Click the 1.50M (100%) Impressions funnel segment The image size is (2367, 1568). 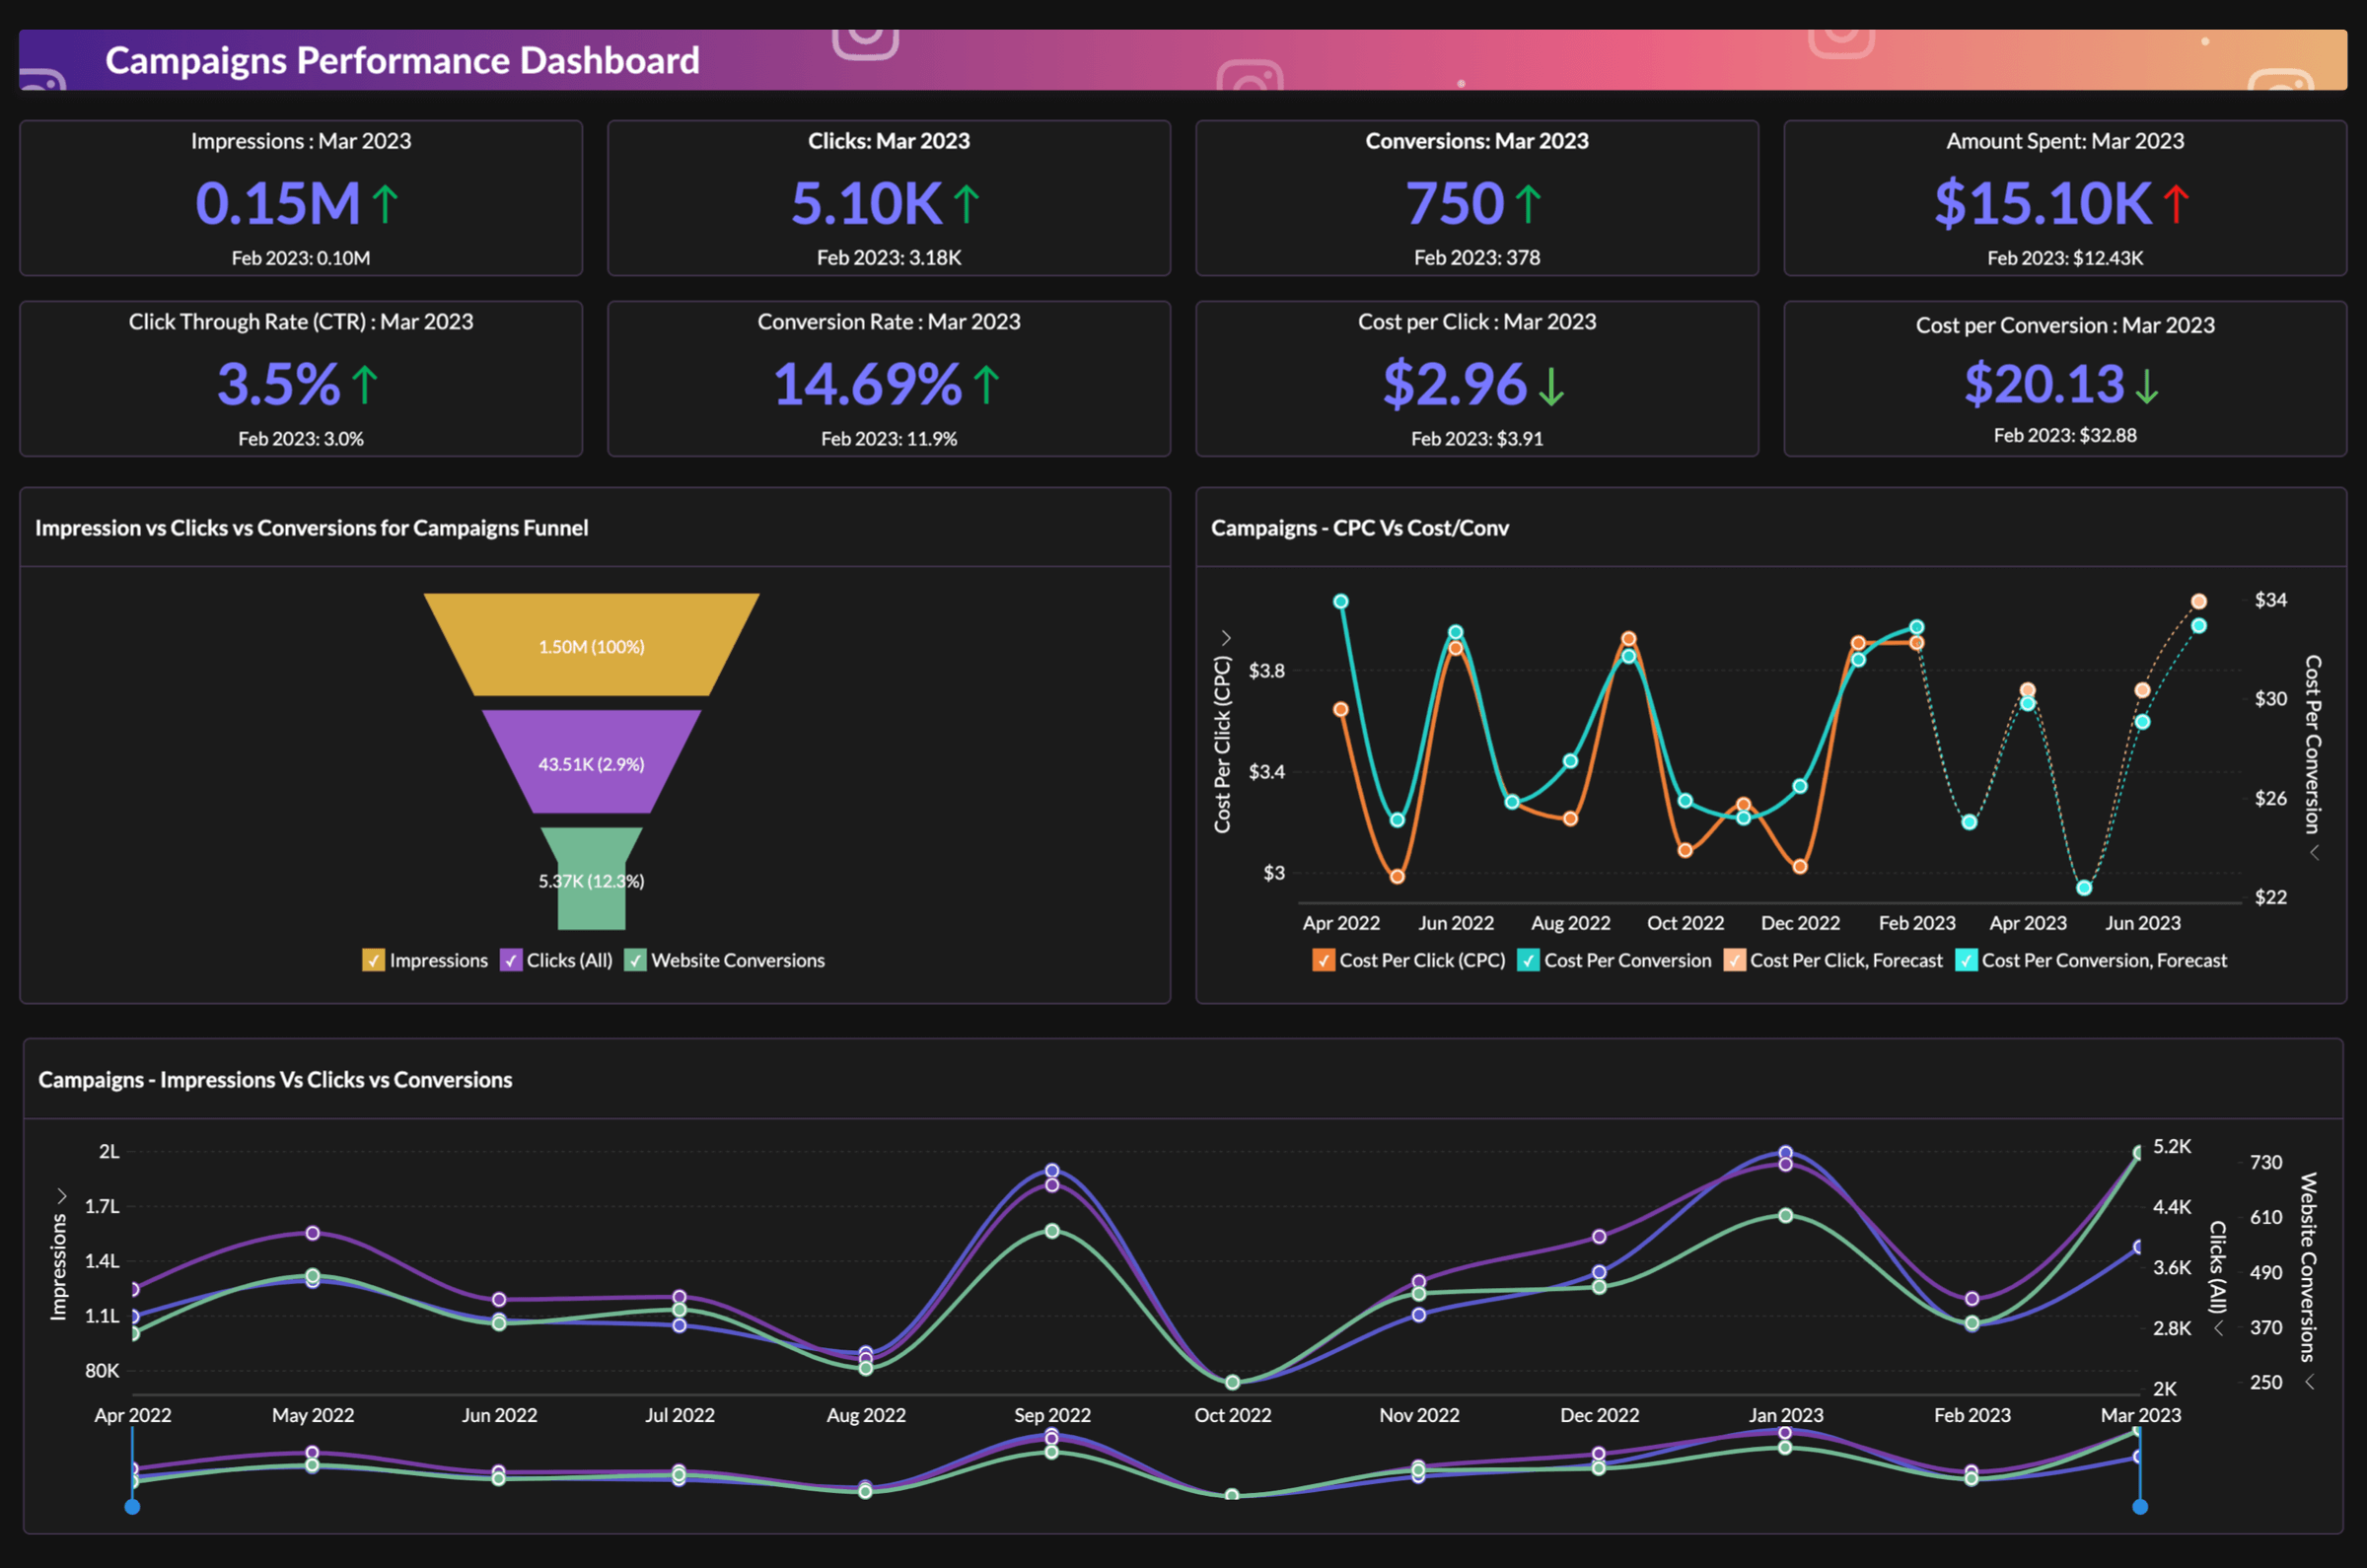point(591,645)
